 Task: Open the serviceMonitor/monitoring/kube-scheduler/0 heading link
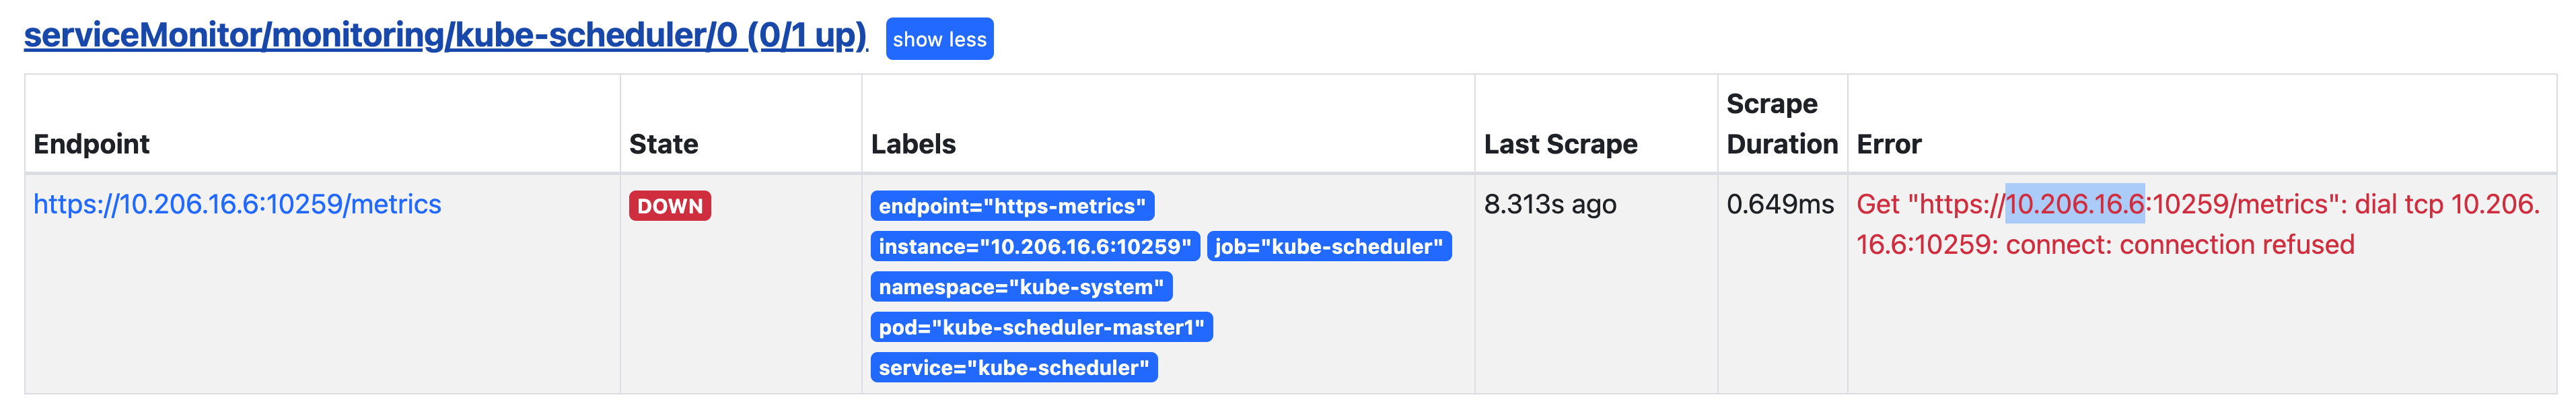[x=445, y=36]
